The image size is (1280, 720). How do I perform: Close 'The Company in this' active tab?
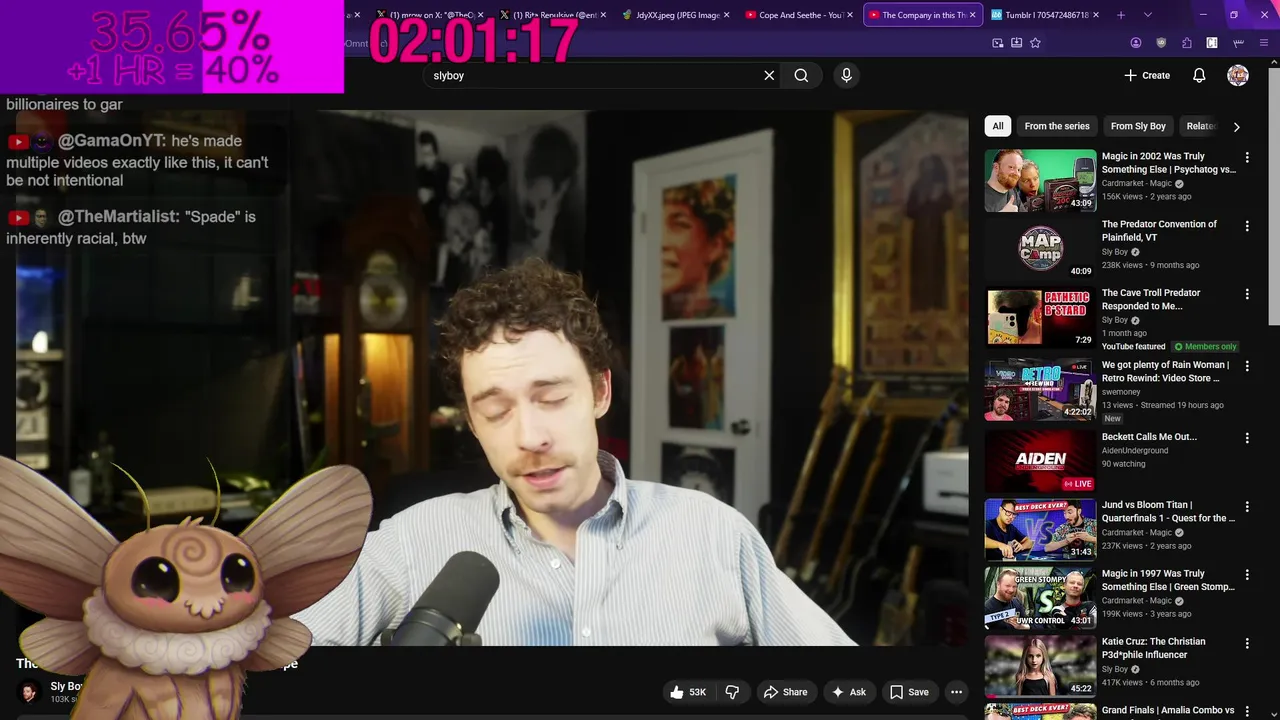[x=972, y=15]
